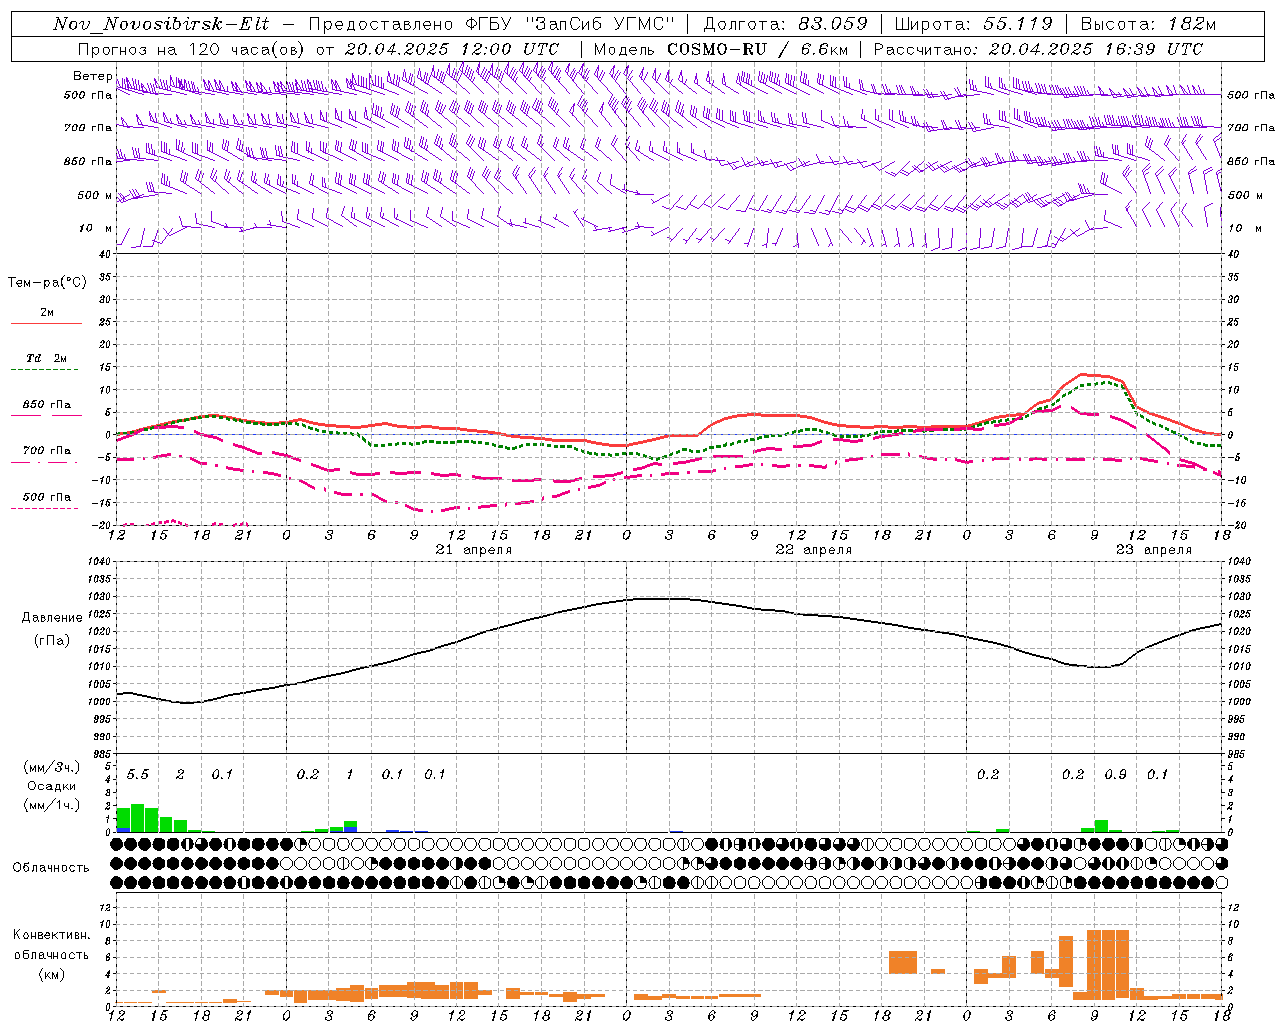The width and height of the screenshot is (1280, 1024).
Task: Click the '0.9' three-hour precipitation value
Action: tap(1116, 775)
